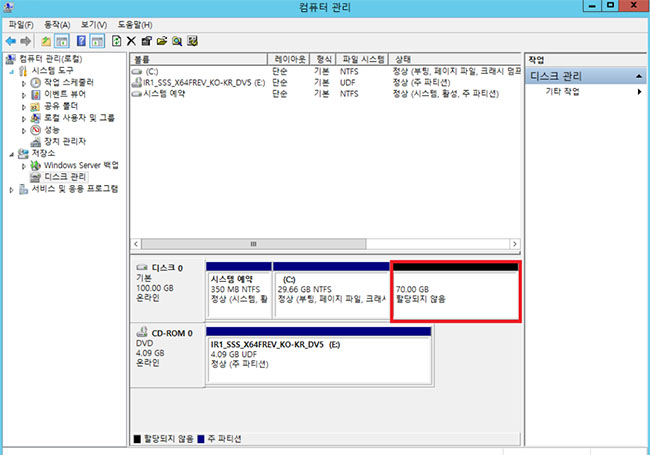
Task: Select 성능 tree item
Action: pos(52,130)
